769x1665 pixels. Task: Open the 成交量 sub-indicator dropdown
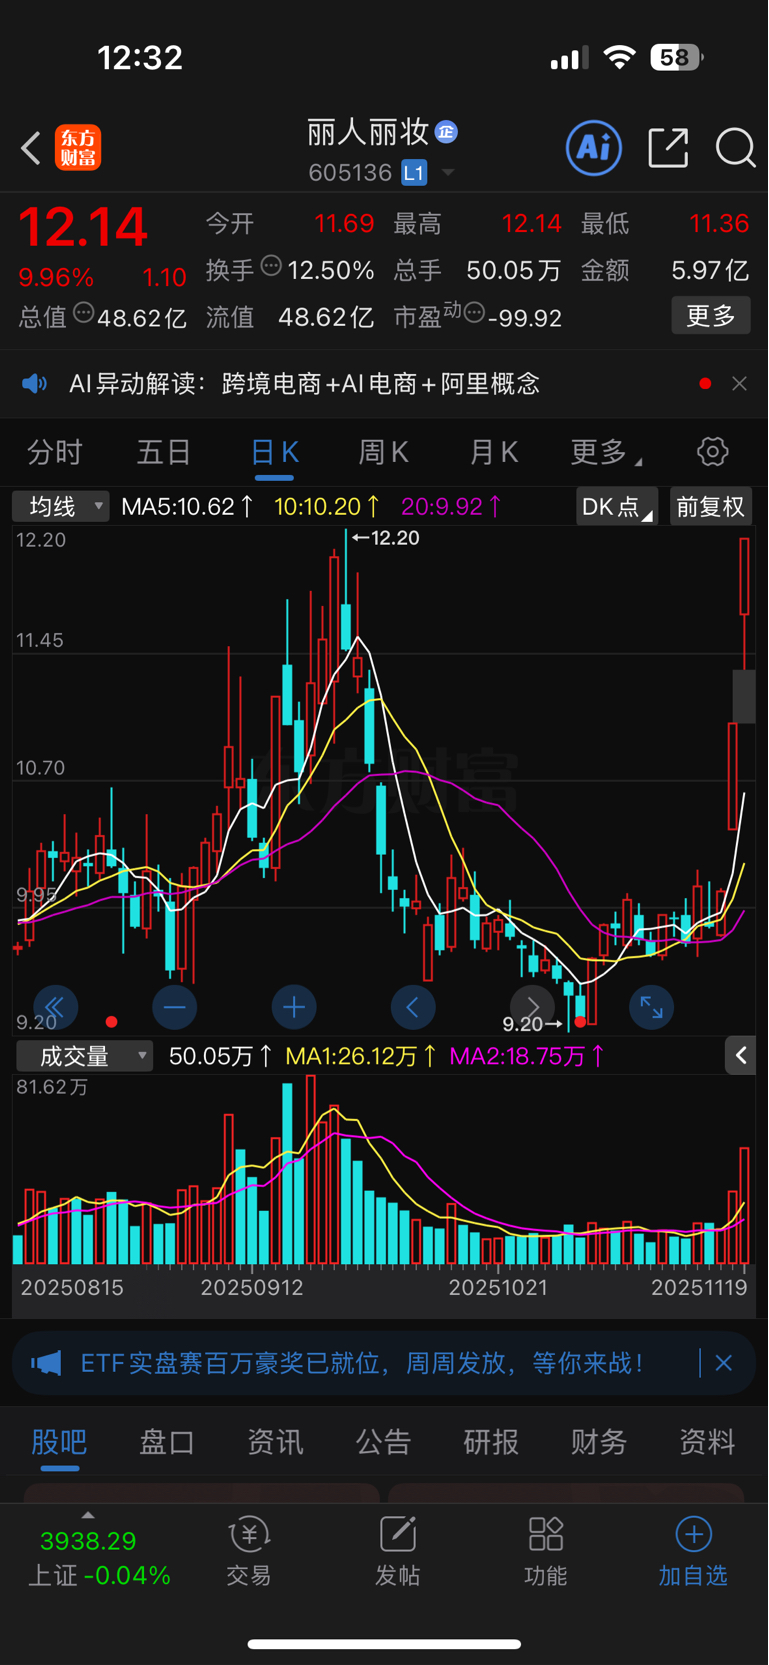[84, 1056]
